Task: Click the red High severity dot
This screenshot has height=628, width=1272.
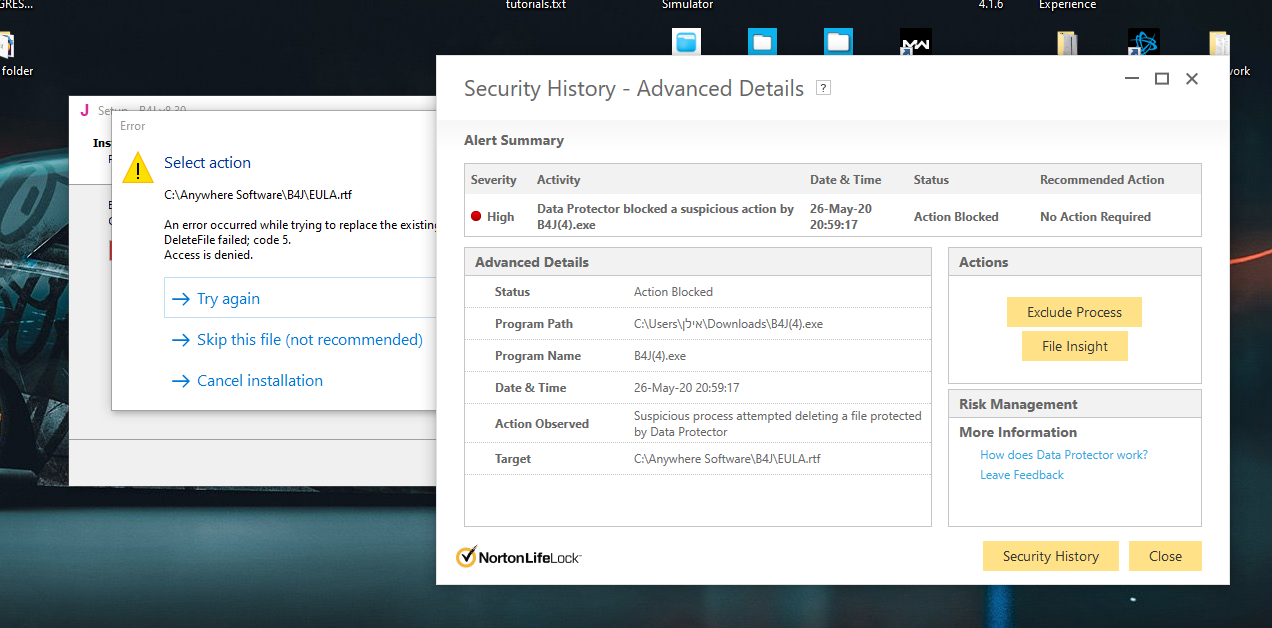Action: (476, 216)
